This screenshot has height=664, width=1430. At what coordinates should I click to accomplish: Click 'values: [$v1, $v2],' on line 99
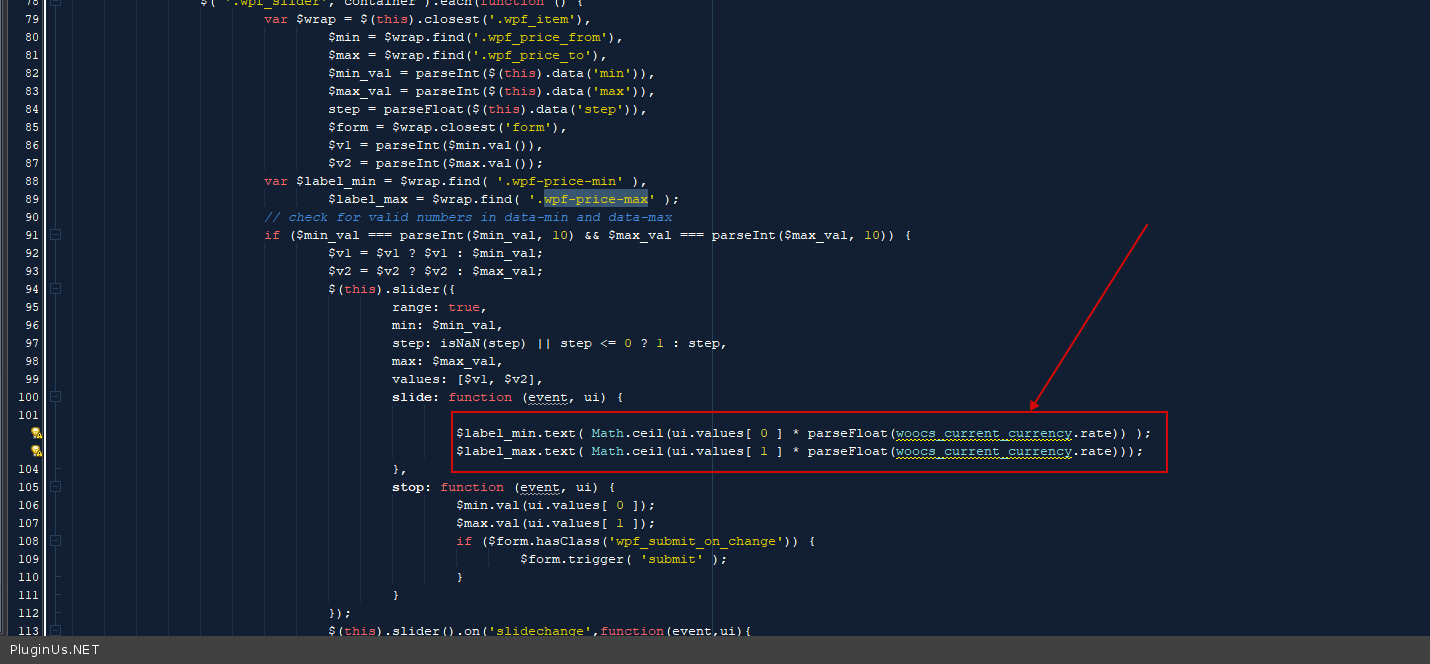tap(468, 379)
